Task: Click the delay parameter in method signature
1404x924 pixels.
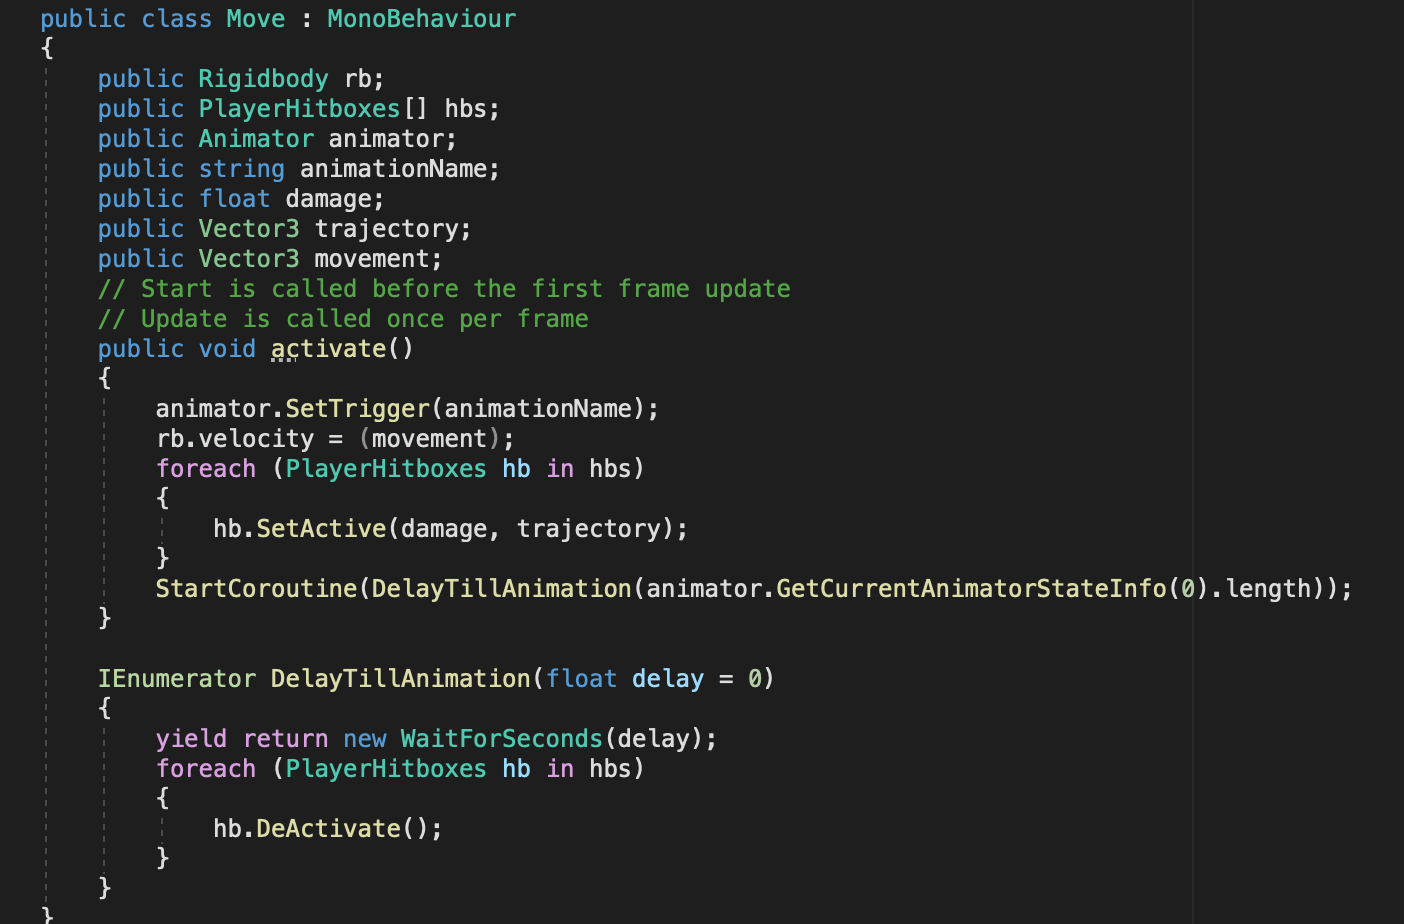Action: pos(668,679)
